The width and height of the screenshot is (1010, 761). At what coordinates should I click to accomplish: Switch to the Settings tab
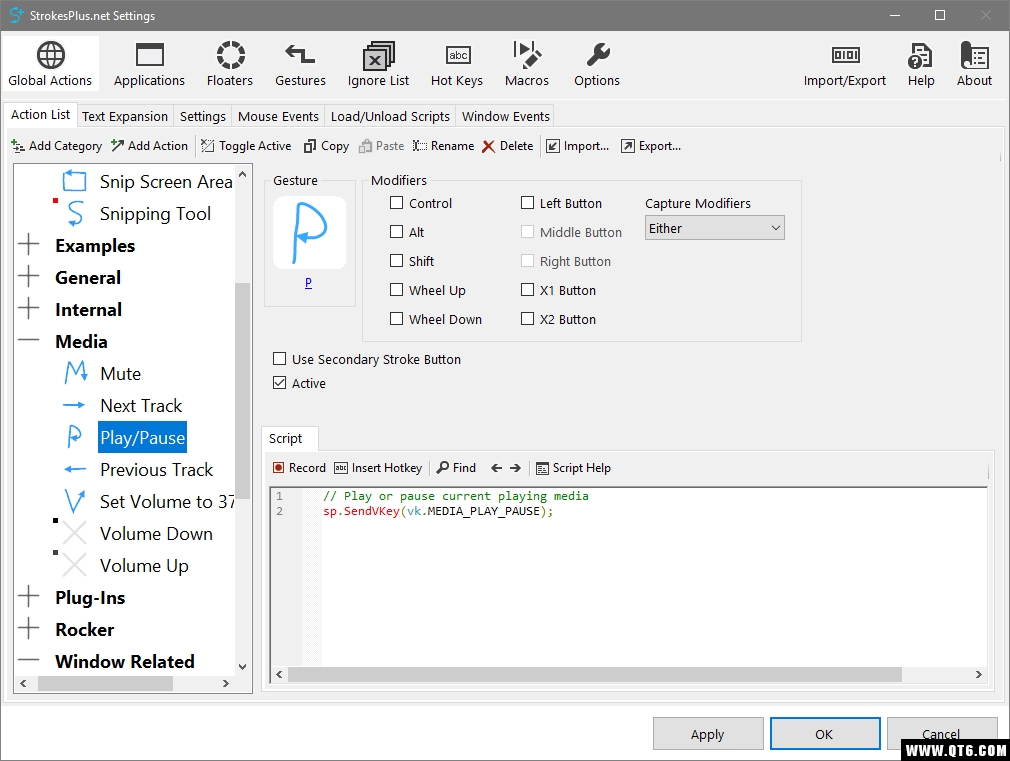202,117
